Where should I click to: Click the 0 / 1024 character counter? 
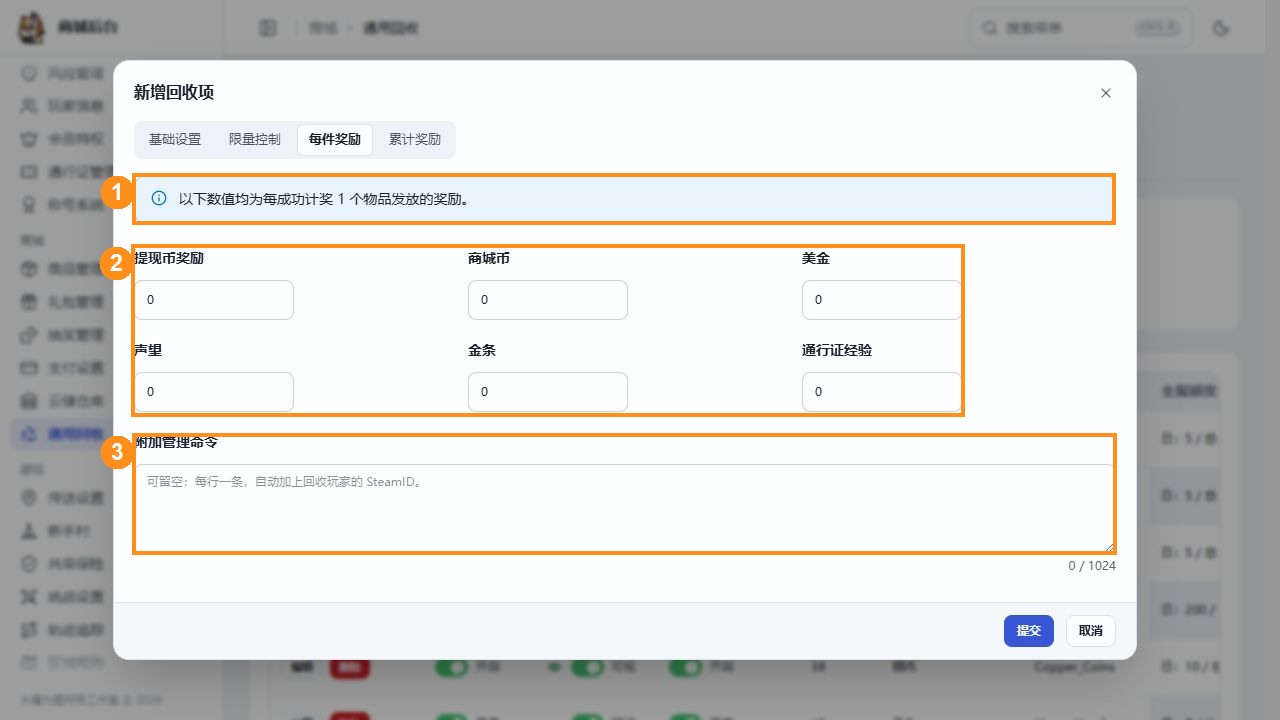(x=1092, y=566)
